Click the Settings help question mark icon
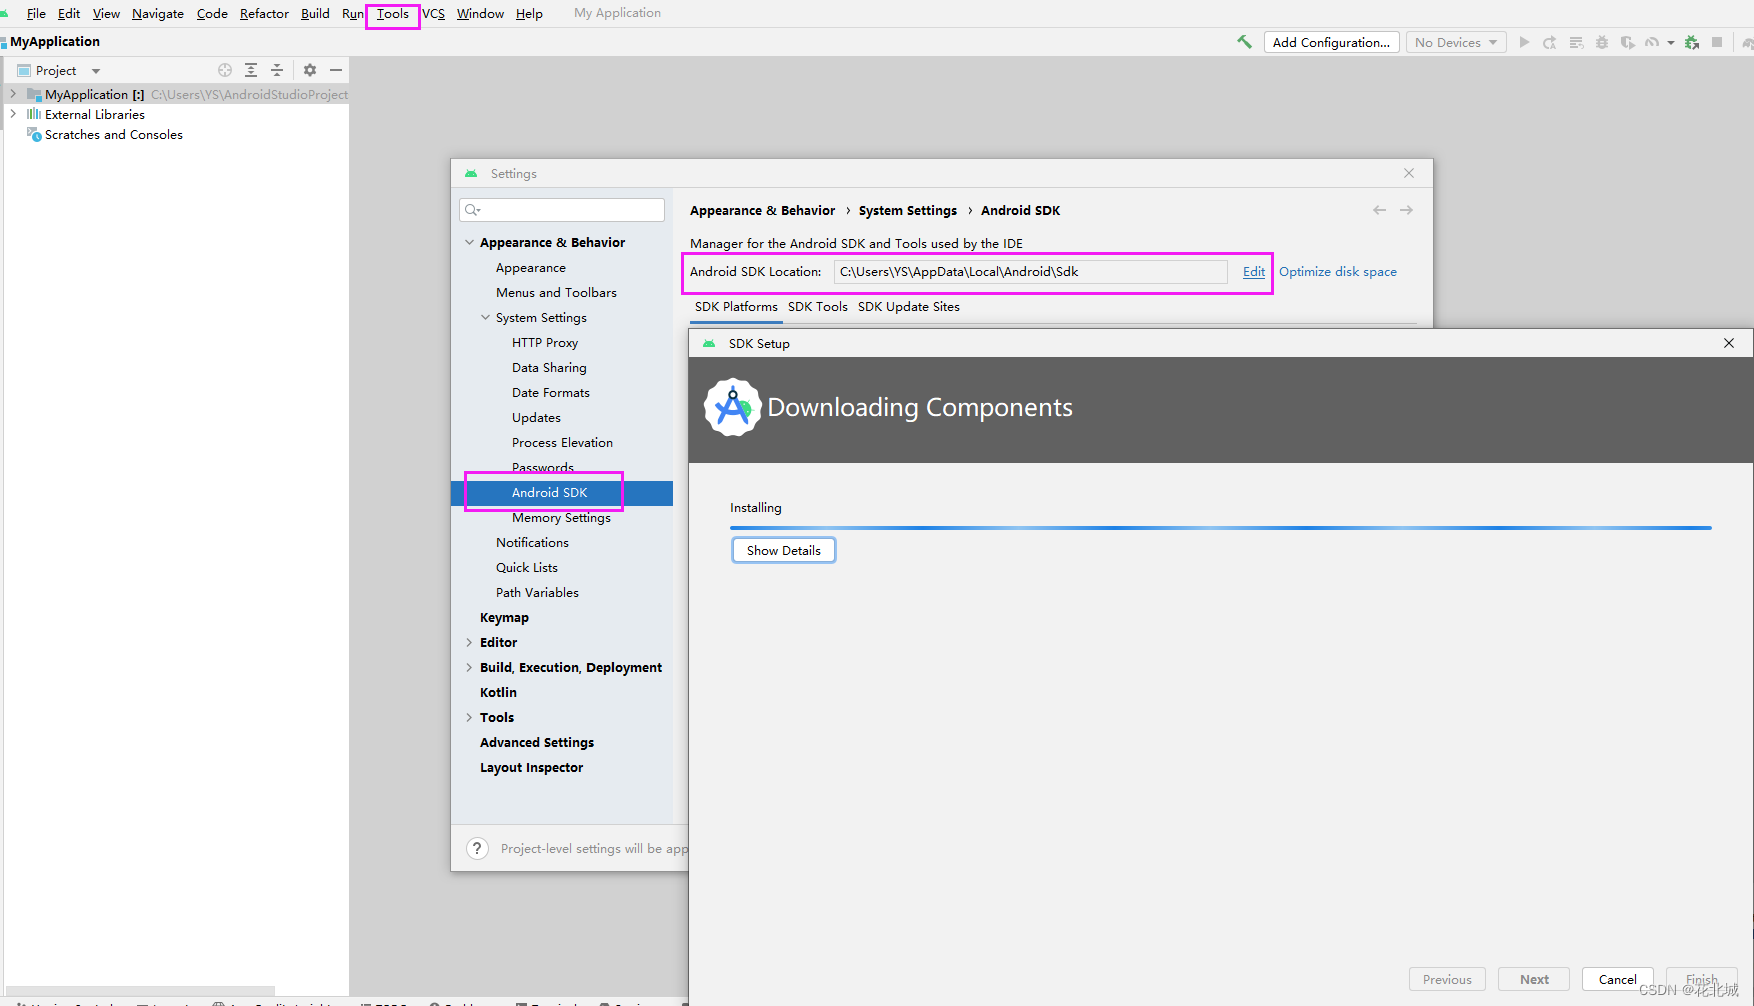Screen dimensions: 1754x1006 [x=477, y=848]
